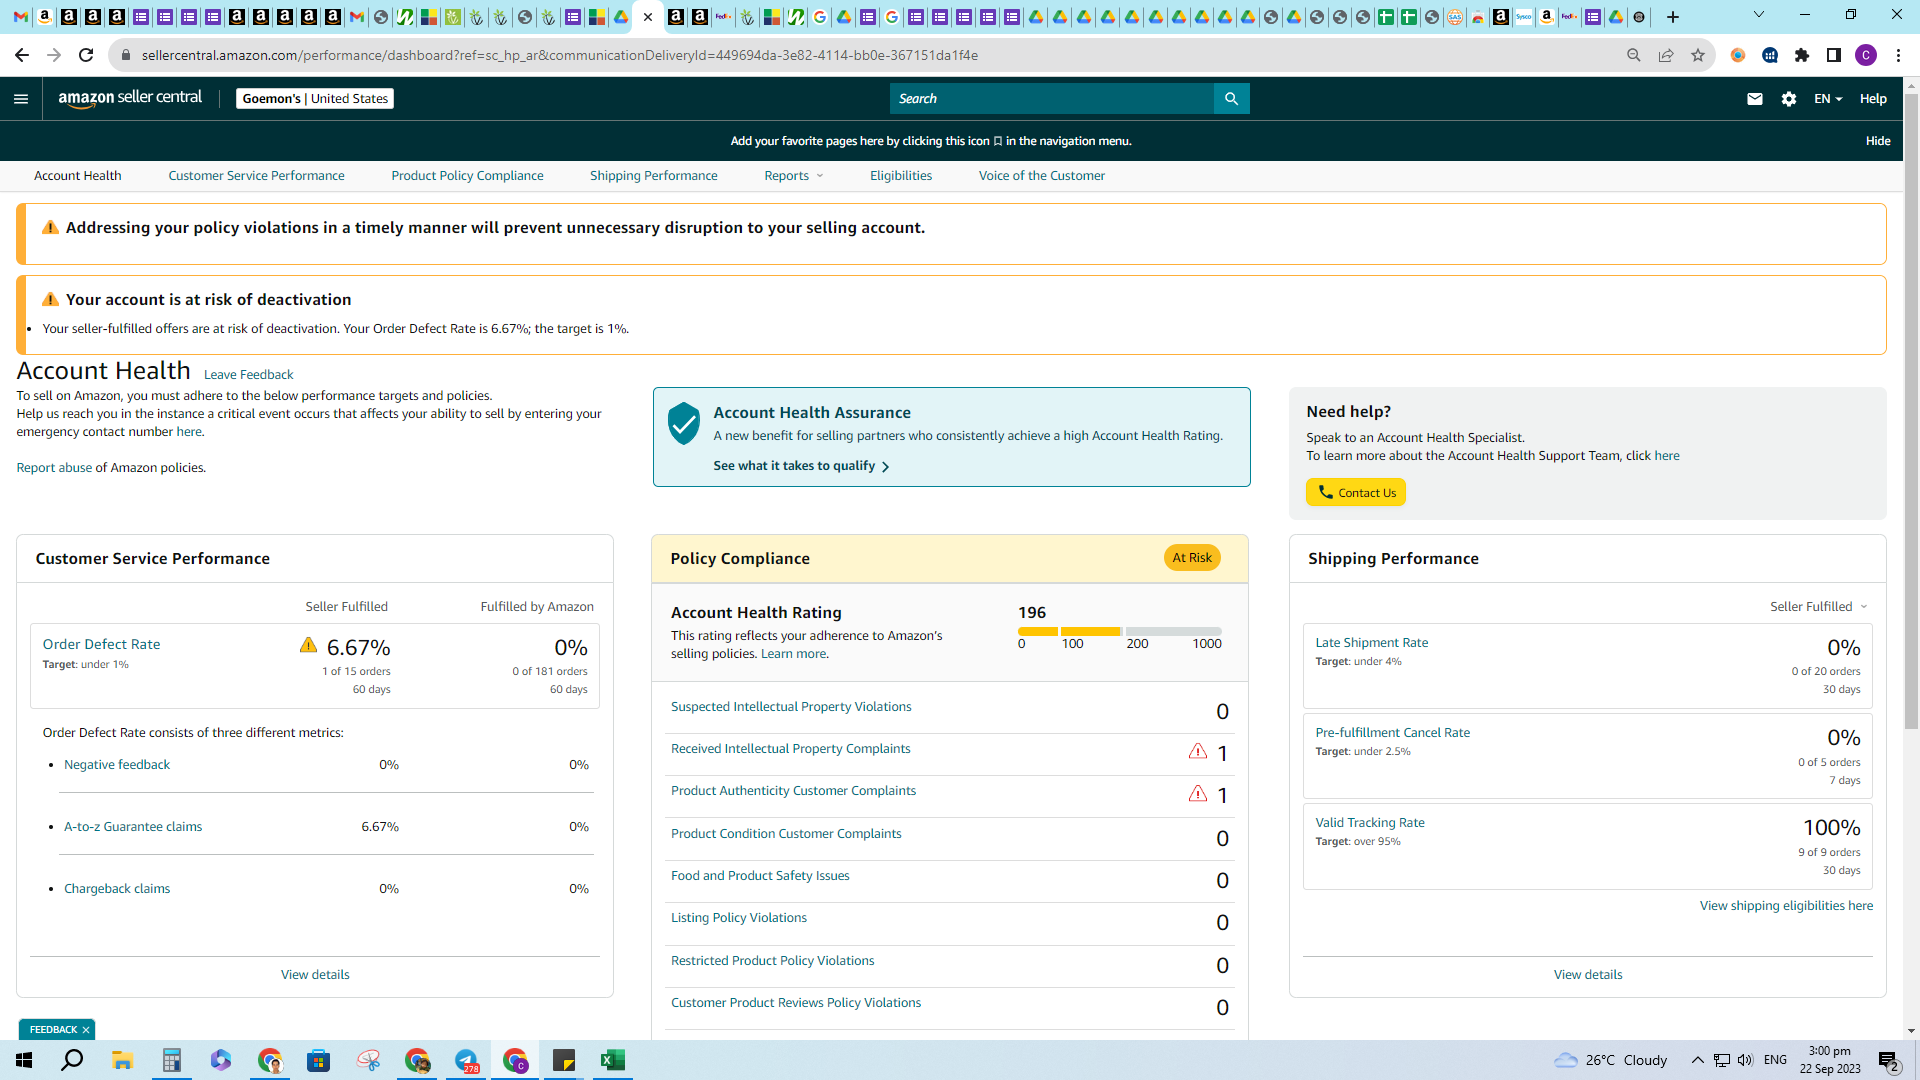This screenshot has height=1080, width=1920.
Task: Open the Order Defect Rate link
Action: click(101, 644)
